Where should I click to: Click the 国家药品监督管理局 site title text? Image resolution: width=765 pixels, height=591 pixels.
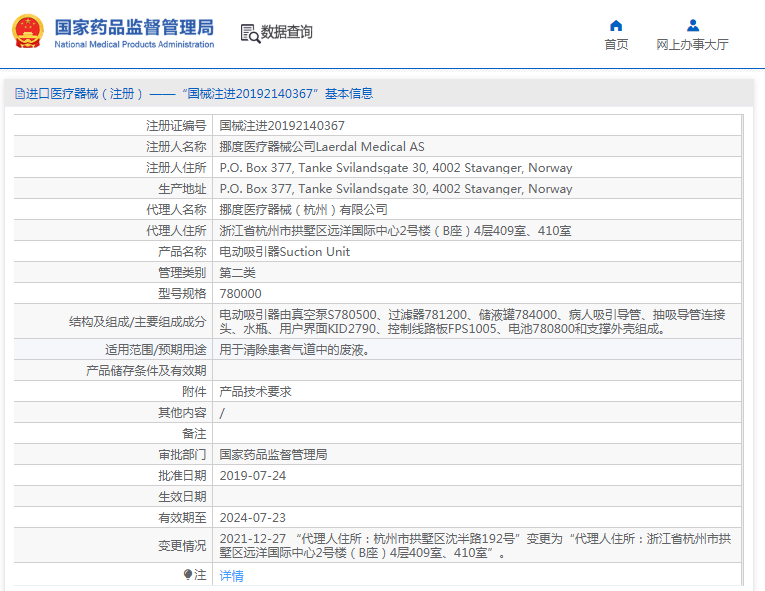133,26
